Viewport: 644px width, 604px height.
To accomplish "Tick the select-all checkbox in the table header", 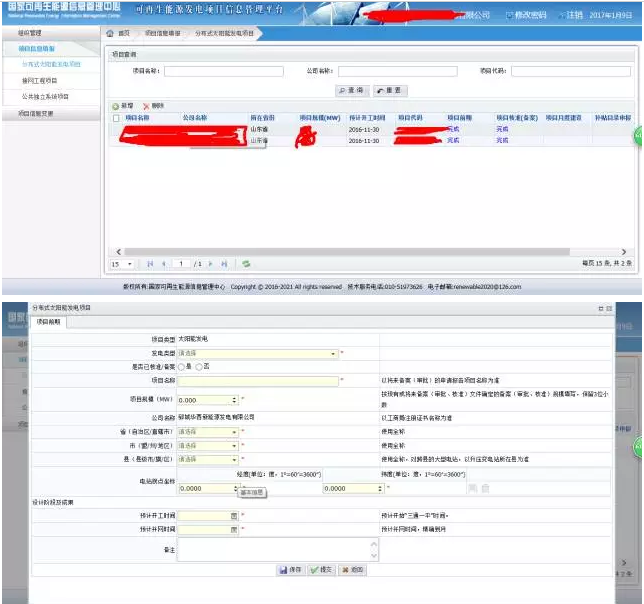I will pos(116,118).
